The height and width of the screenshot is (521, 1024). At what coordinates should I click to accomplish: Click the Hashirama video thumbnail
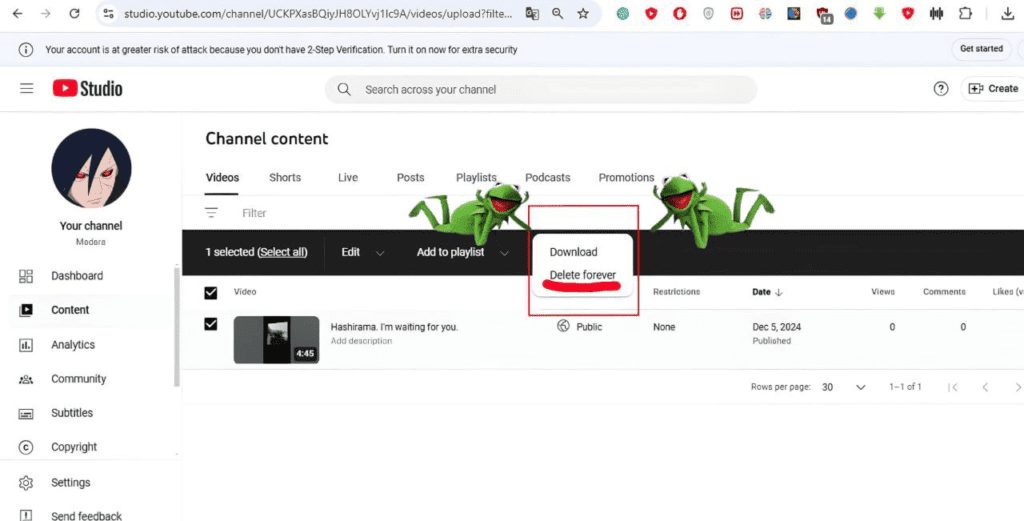coord(276,339)
